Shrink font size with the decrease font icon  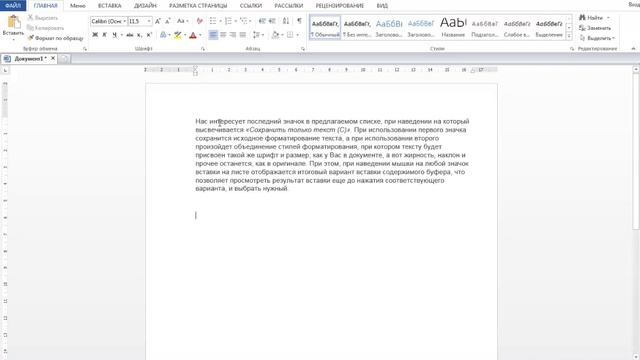click(167, 21)
